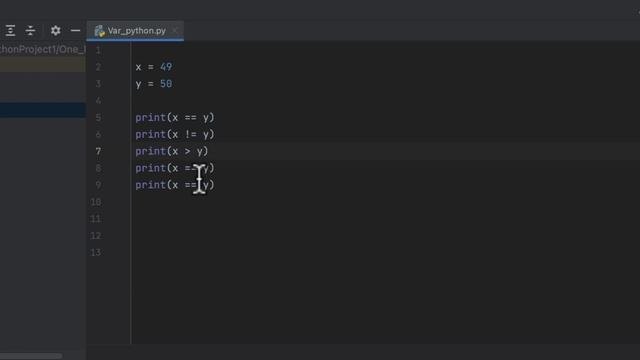640x360 pixels.
Task: Select the highlighted row in project tree
Action: [43, 110]
